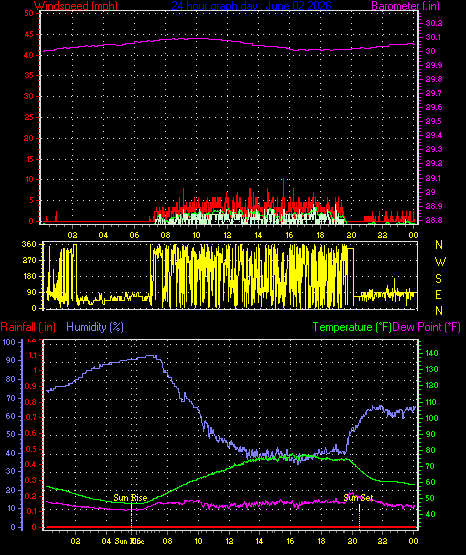Select the Humidity (%) legend label
Screen dimensions: 466x555
click(95, 327)
